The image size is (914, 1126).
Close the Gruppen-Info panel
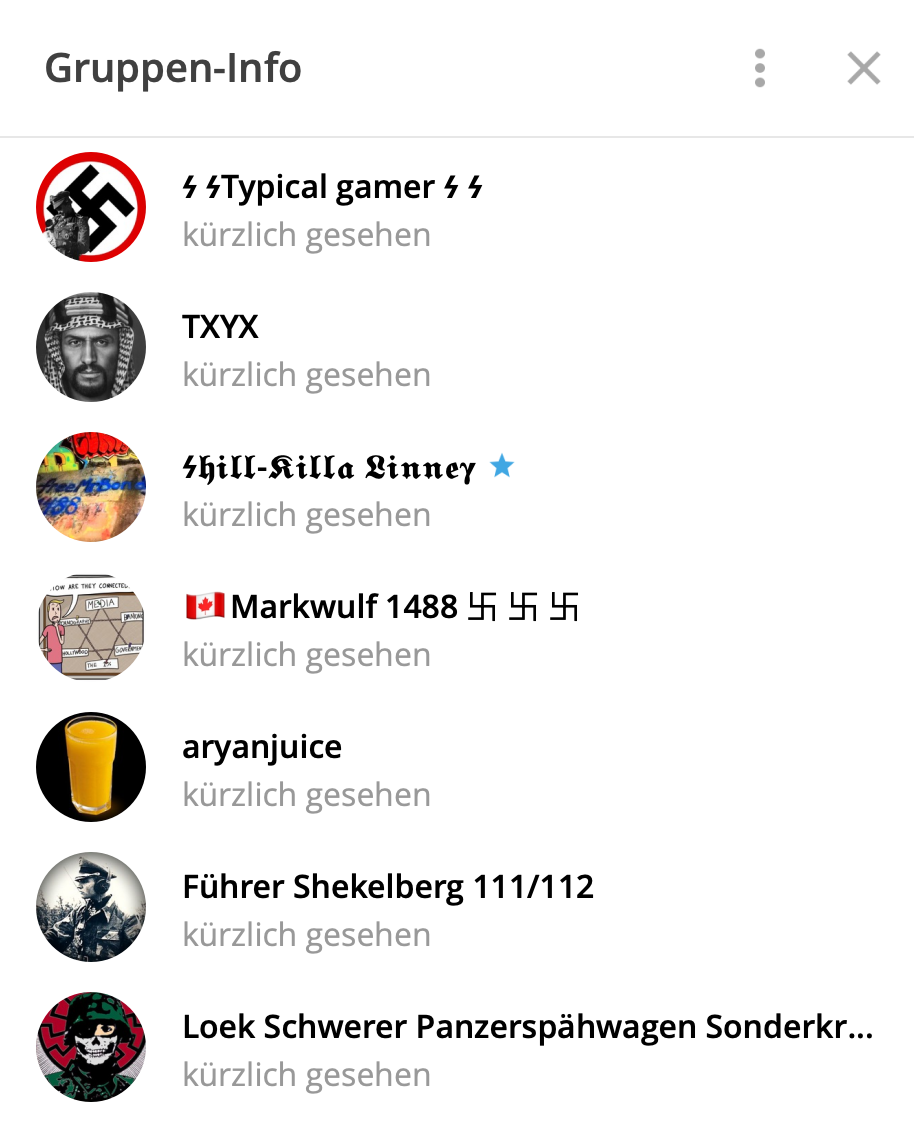click(864, 68)
